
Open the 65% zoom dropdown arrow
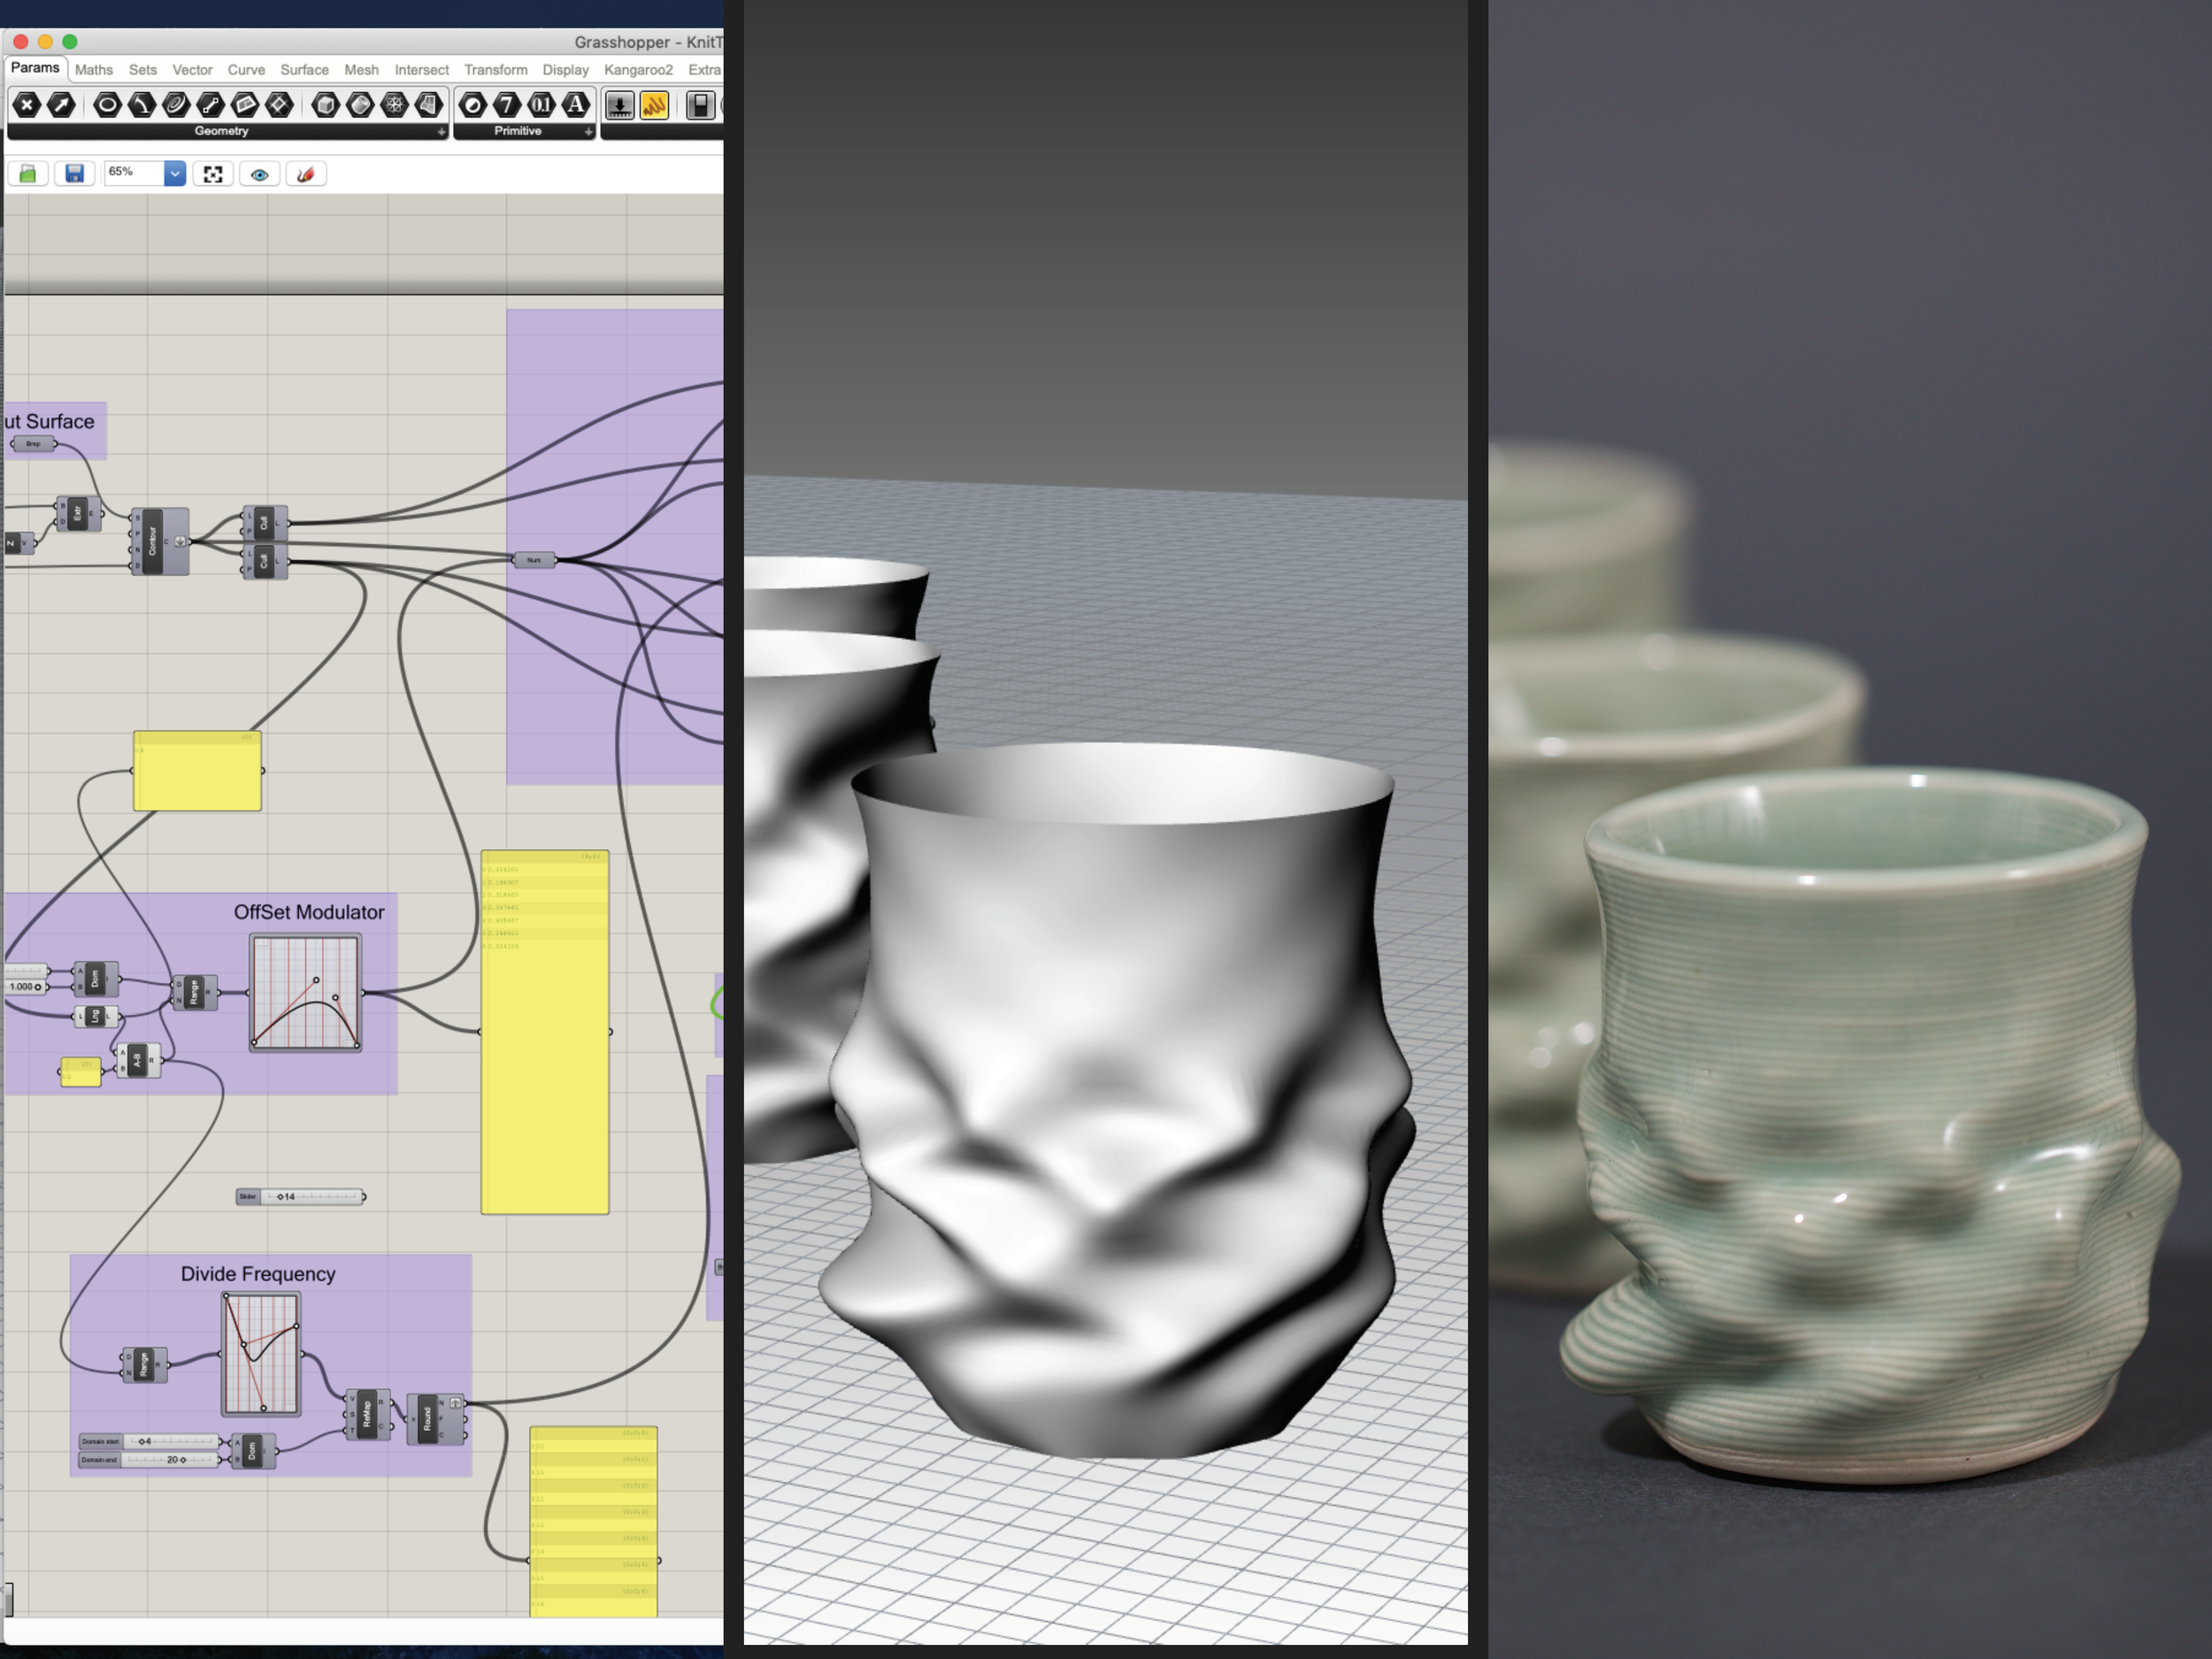coord(175,174)
